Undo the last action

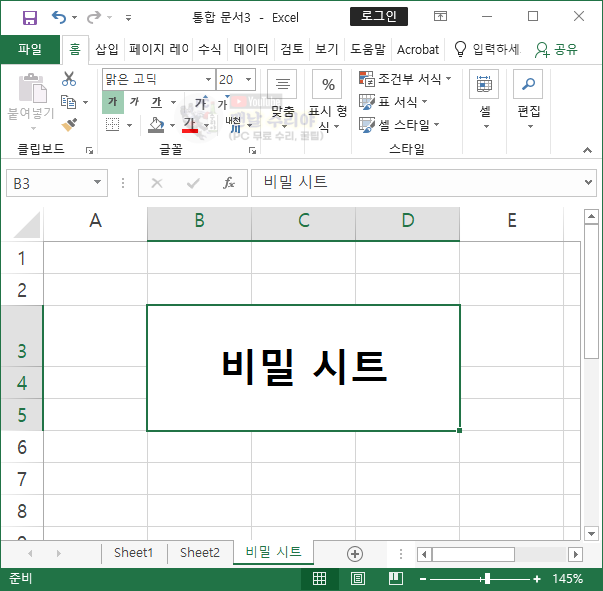(x=59, y=17)
